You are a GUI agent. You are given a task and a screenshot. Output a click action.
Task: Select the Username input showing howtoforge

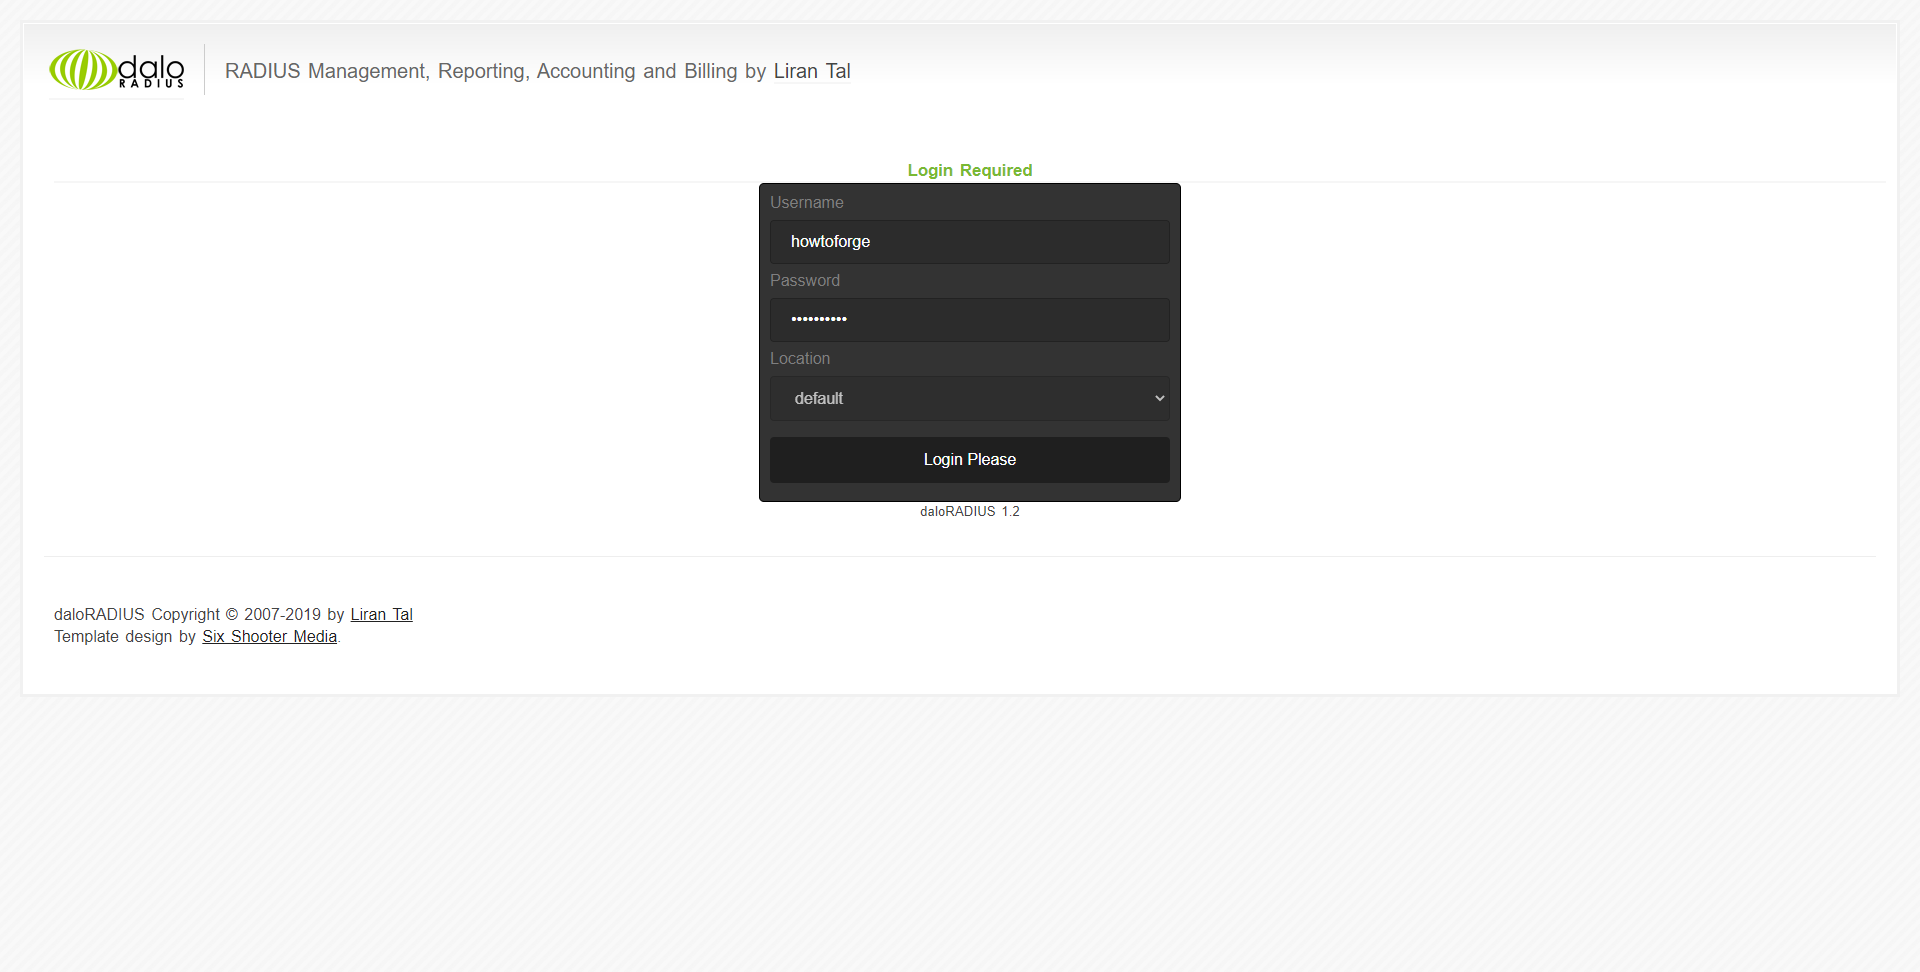point(968,241)
